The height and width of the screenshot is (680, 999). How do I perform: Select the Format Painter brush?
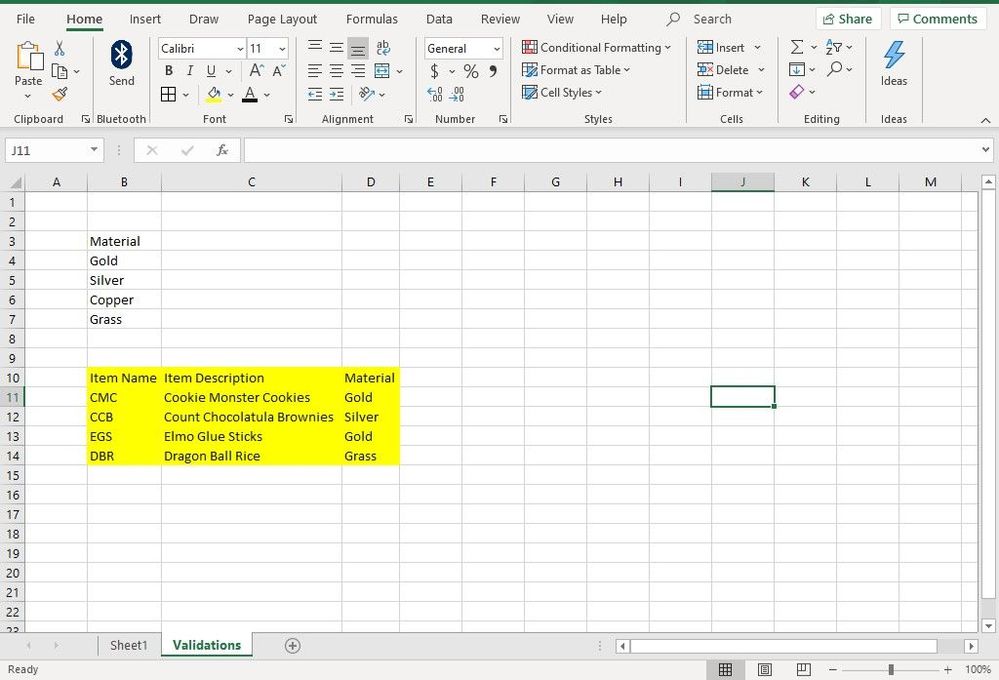tap(60, 94)
